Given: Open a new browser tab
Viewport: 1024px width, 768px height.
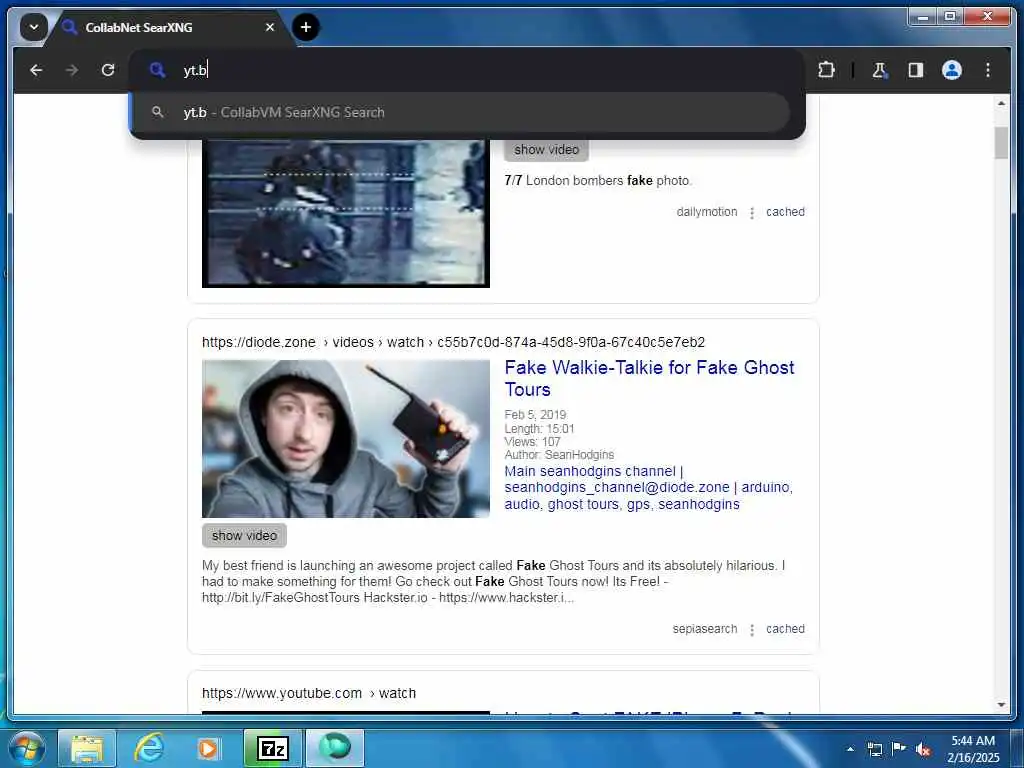Looking at the screenshot, I should 306,27.
